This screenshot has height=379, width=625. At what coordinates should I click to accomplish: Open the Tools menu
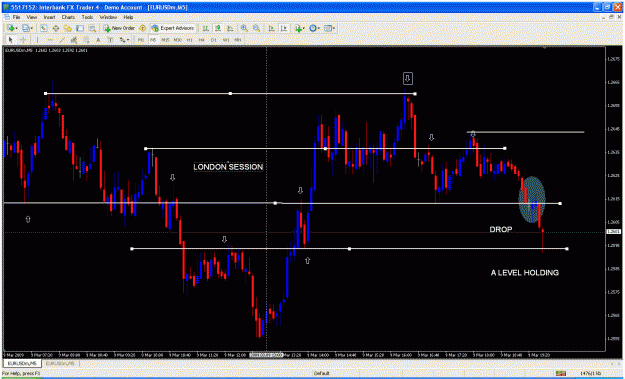87,18
